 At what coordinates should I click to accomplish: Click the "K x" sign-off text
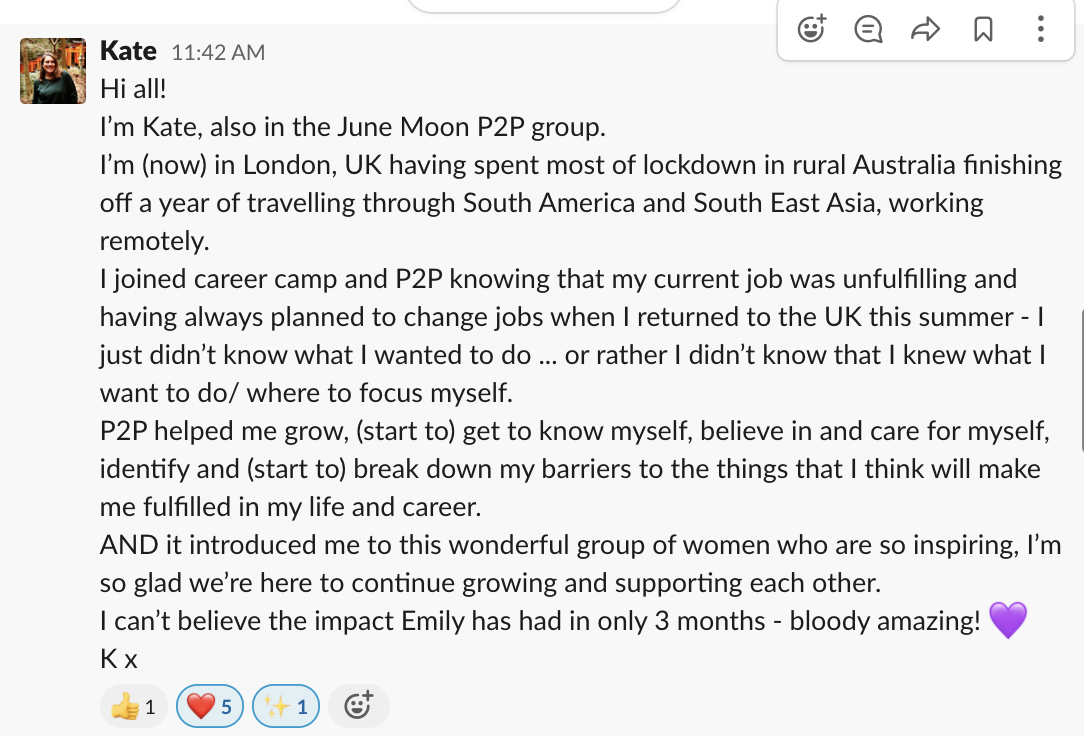(118, 659)
